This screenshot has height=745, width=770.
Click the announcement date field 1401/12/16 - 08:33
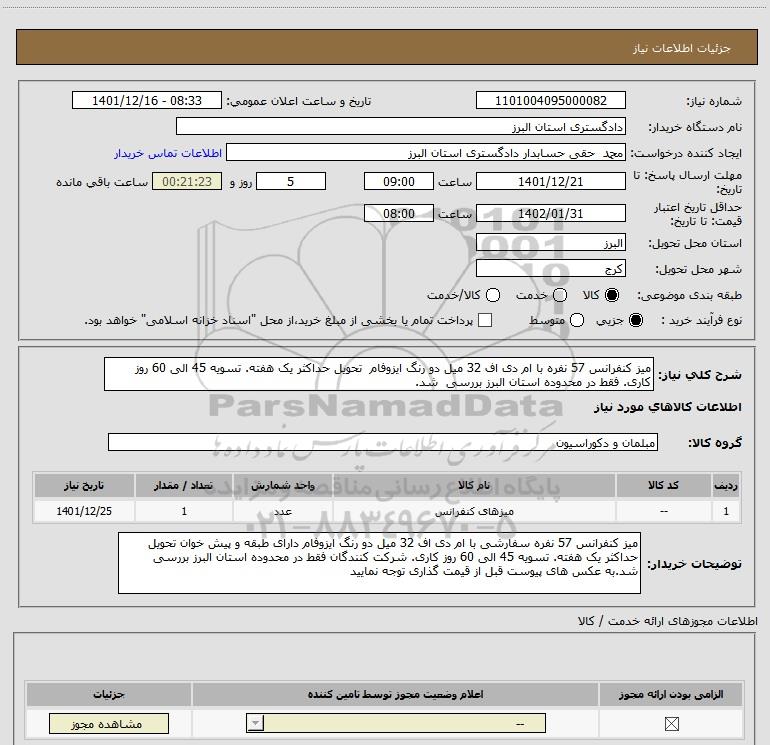point(147,100)
